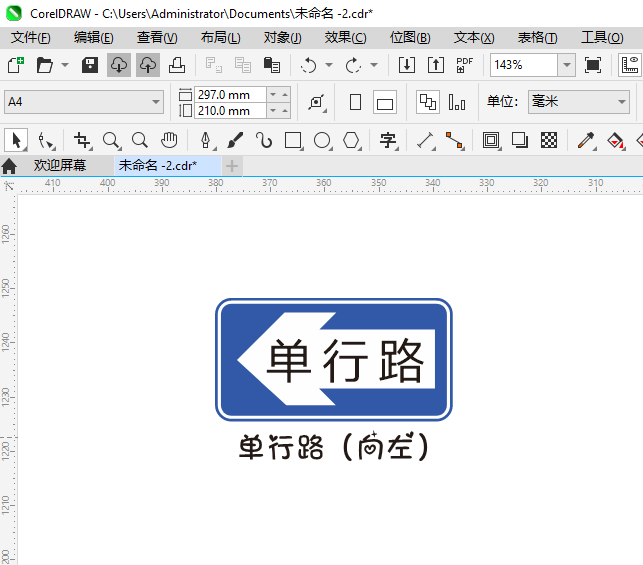The image size is (643, 565).
Task: Click the page width 297.0 mm field
Action: coord(230,95)
